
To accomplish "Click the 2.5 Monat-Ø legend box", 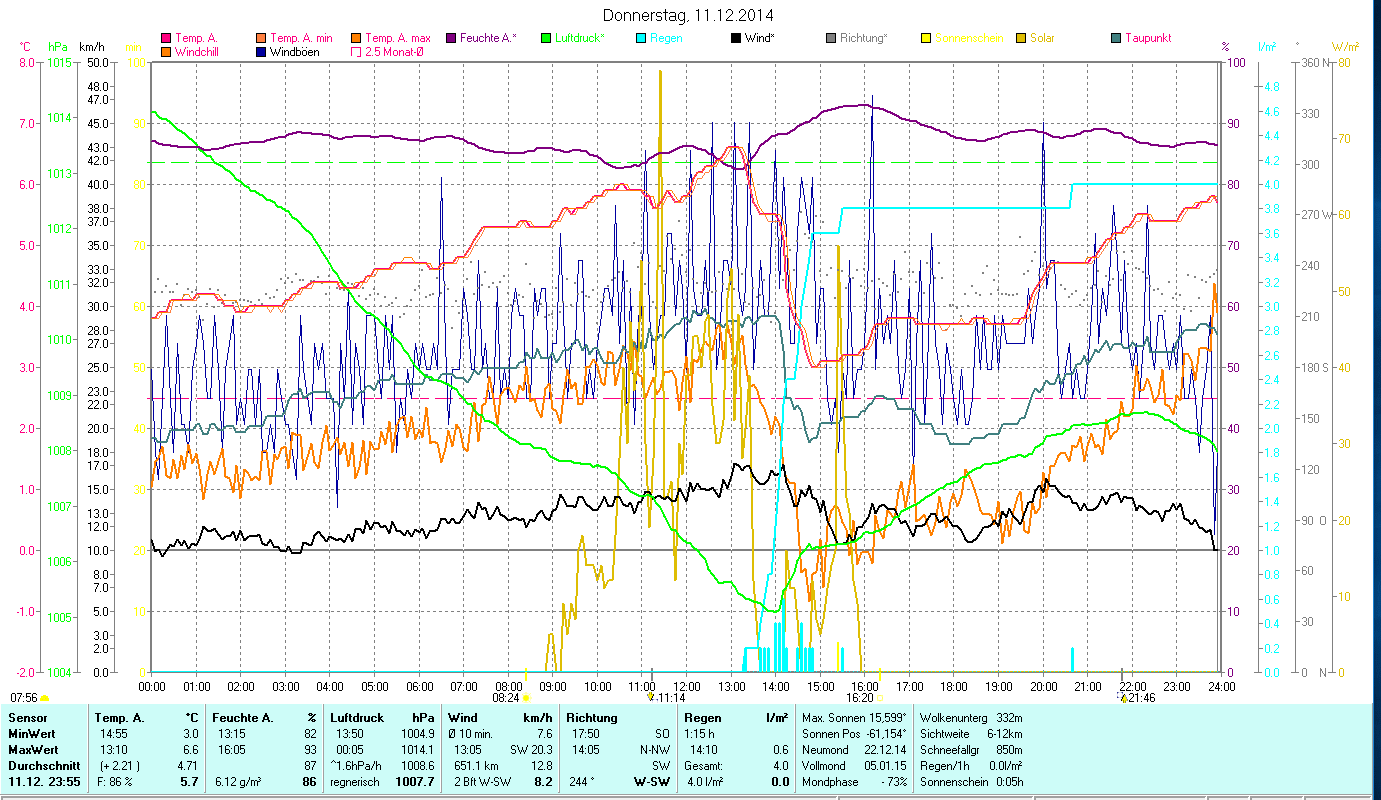I will (357, 51).
